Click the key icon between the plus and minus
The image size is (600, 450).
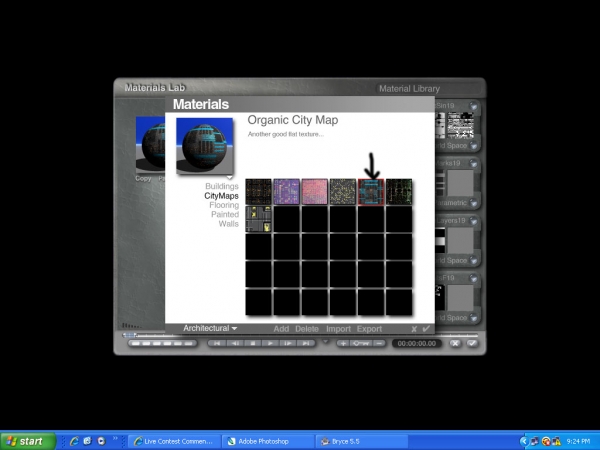[x=361, y=343]
